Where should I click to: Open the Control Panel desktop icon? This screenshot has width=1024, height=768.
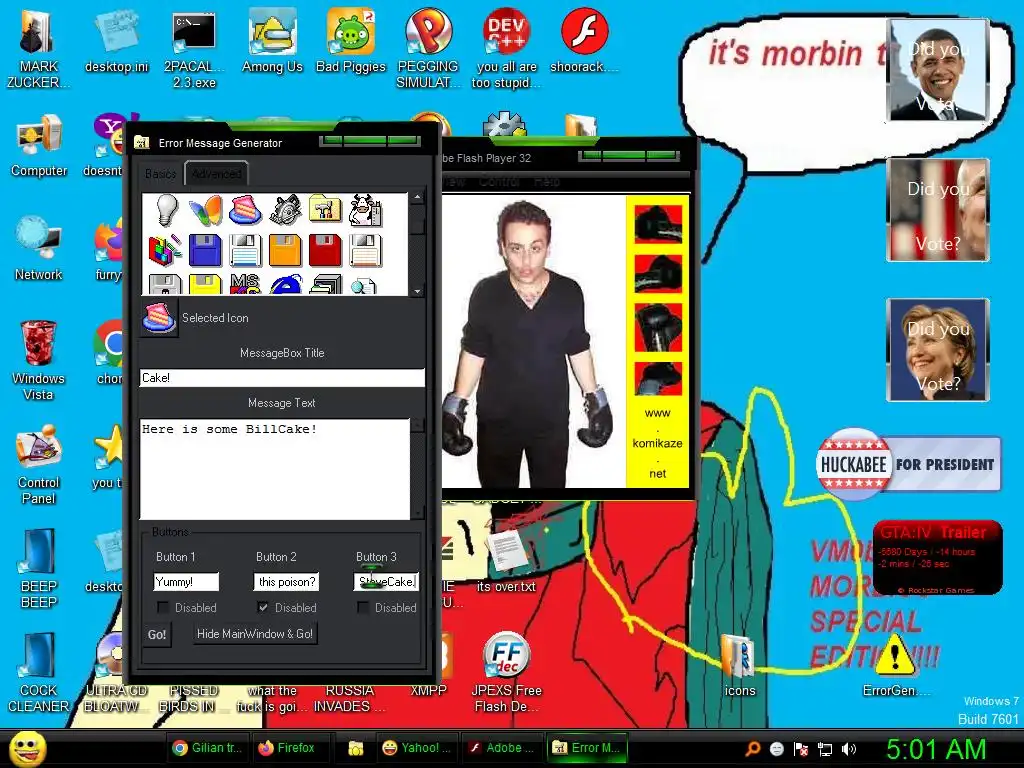[x=38, y=464]
